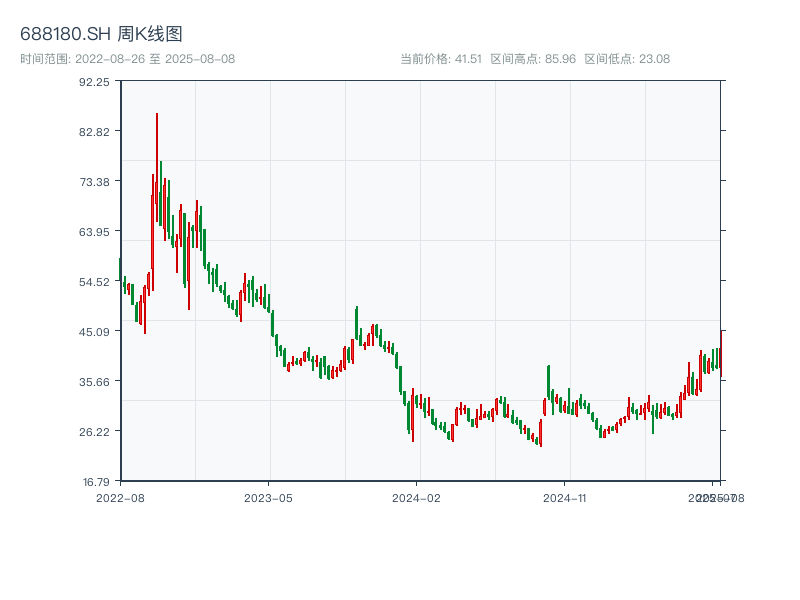
Task: Click the period high label 区间高点: 85.96
Action: coord(533,59)
